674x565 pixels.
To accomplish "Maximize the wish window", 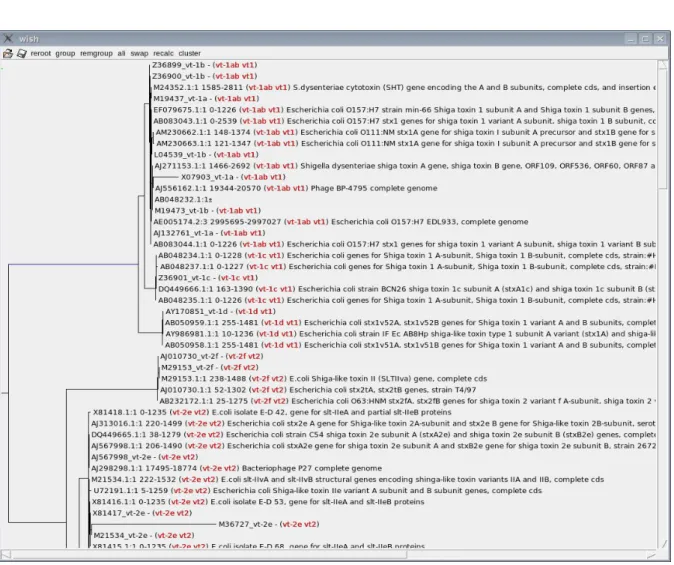I will pyautogui.click(x=645, y=39).
